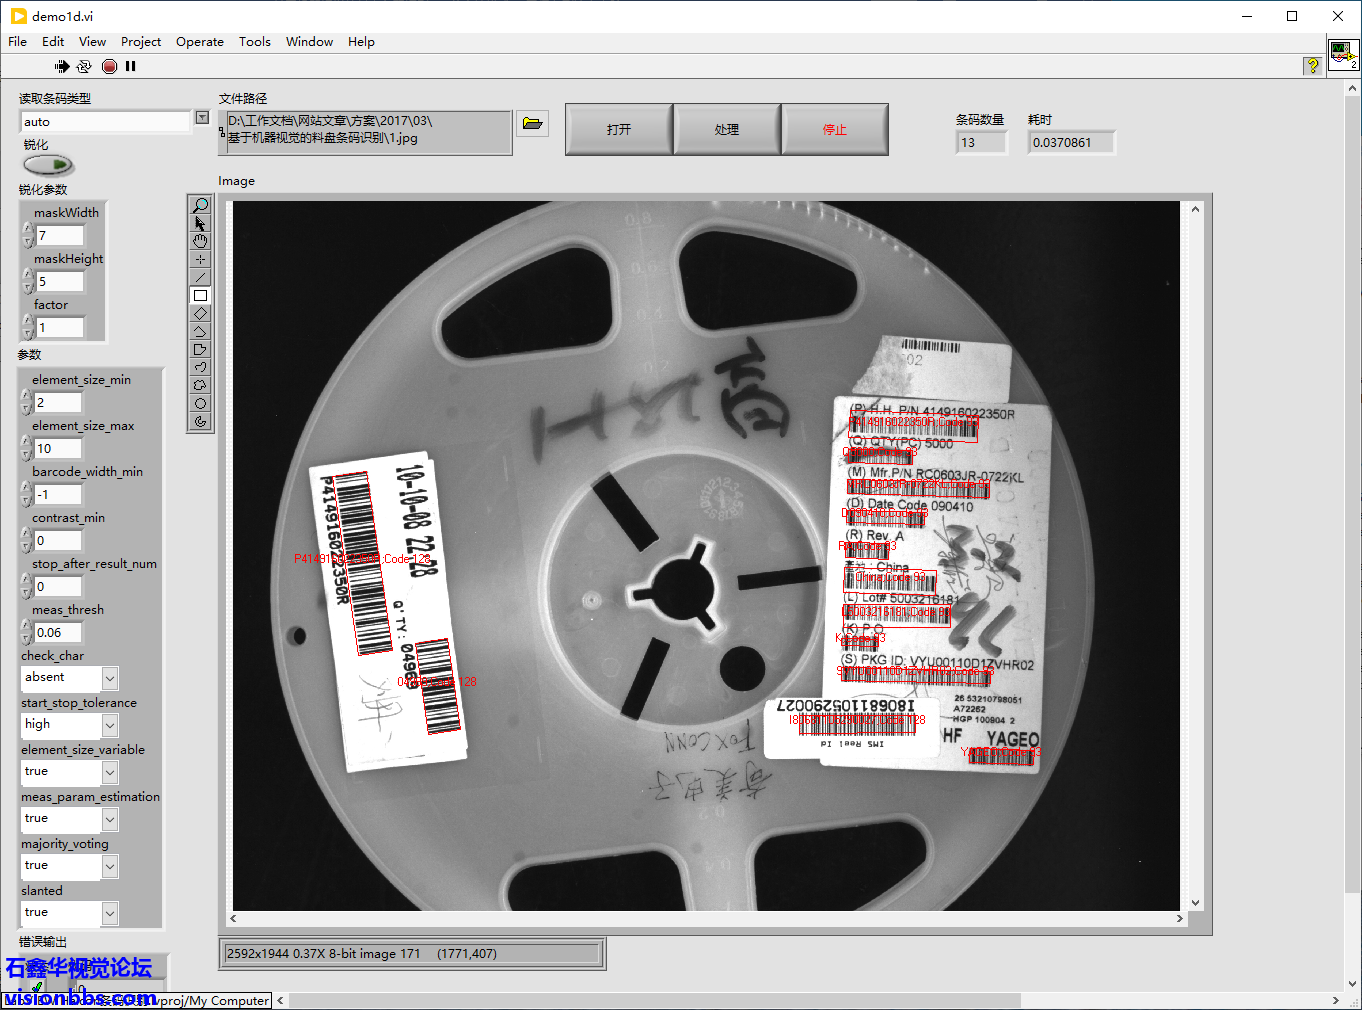Viewport: 1362px width, 1010px height.
Task: Click the factor value field
Action: tap(59, 328)
